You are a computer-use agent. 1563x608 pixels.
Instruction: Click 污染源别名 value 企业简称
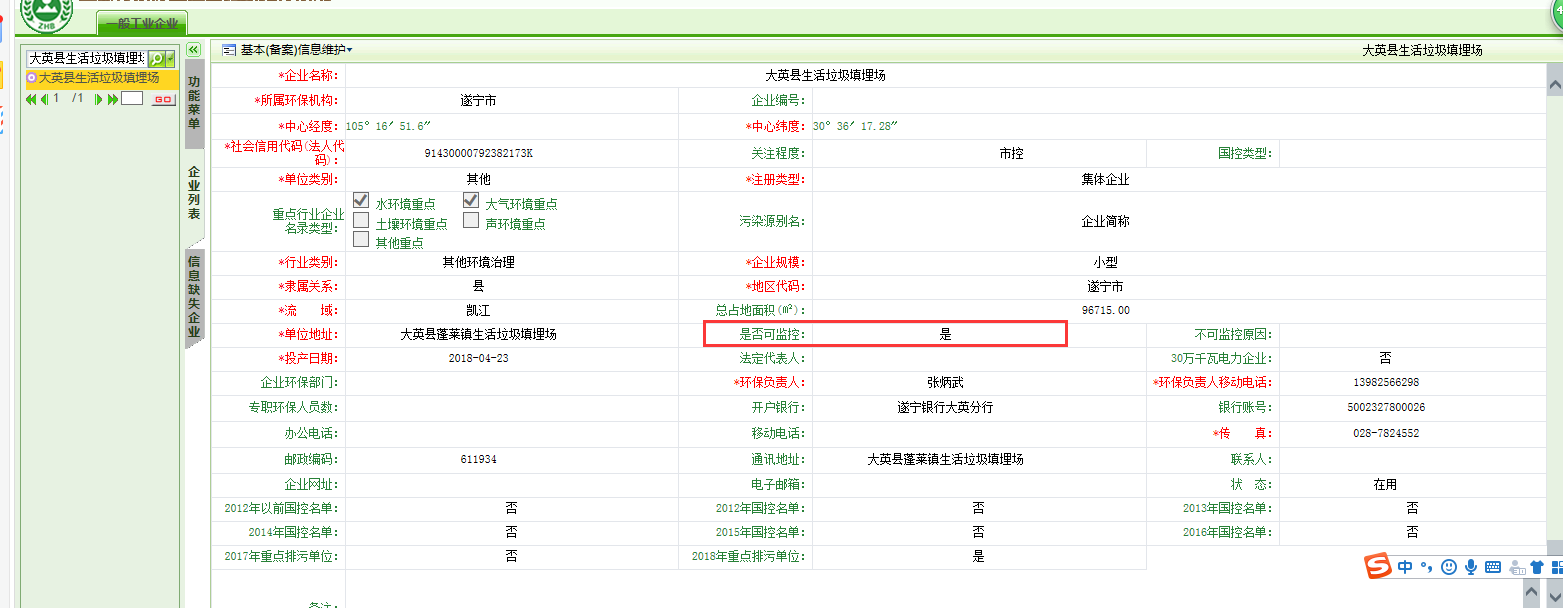pyautogui.click(x=1105, y=221)
